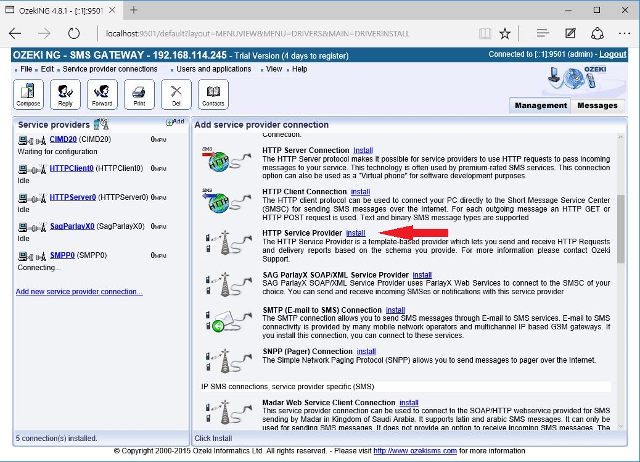Open the CIMD20 connection link
This screenshot has height=462, width=640.
63,140
